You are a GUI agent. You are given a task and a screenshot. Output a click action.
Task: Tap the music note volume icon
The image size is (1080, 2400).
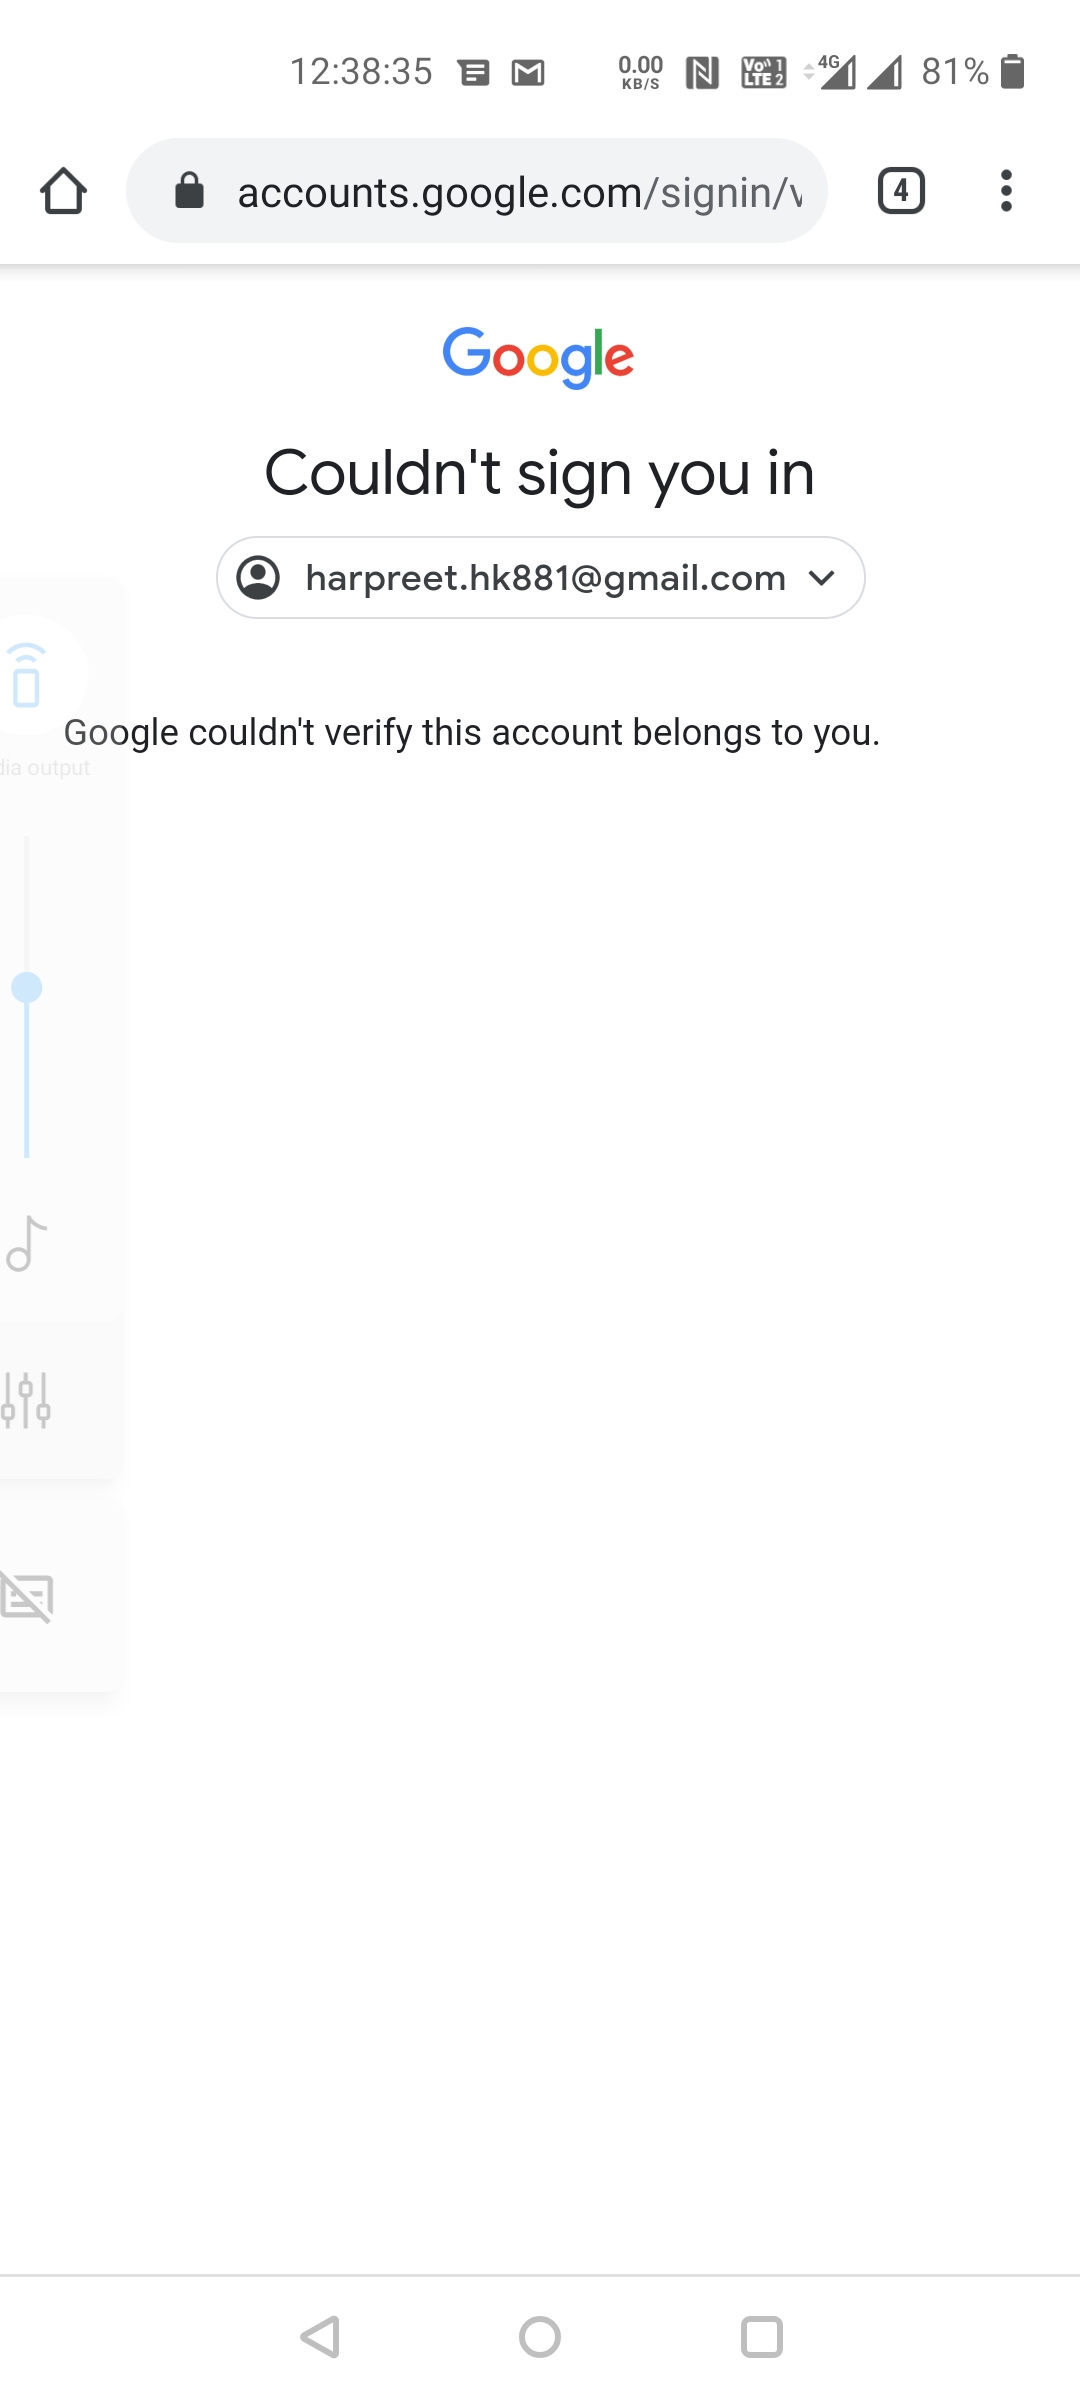27,1243
